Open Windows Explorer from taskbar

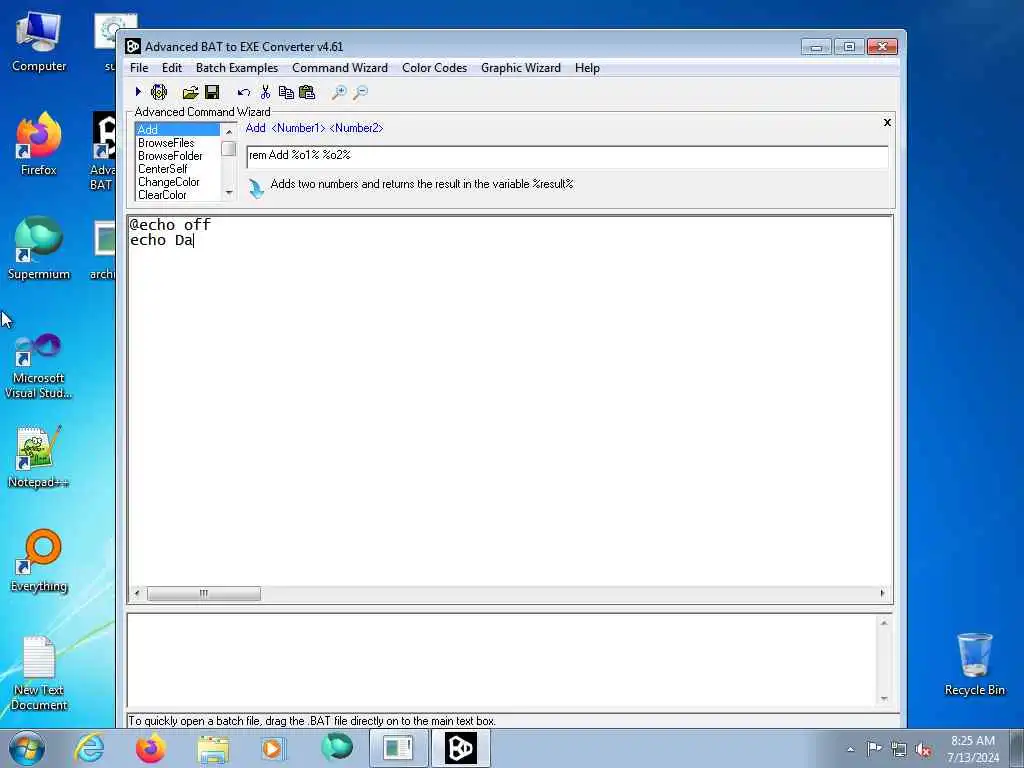(213, 748)
